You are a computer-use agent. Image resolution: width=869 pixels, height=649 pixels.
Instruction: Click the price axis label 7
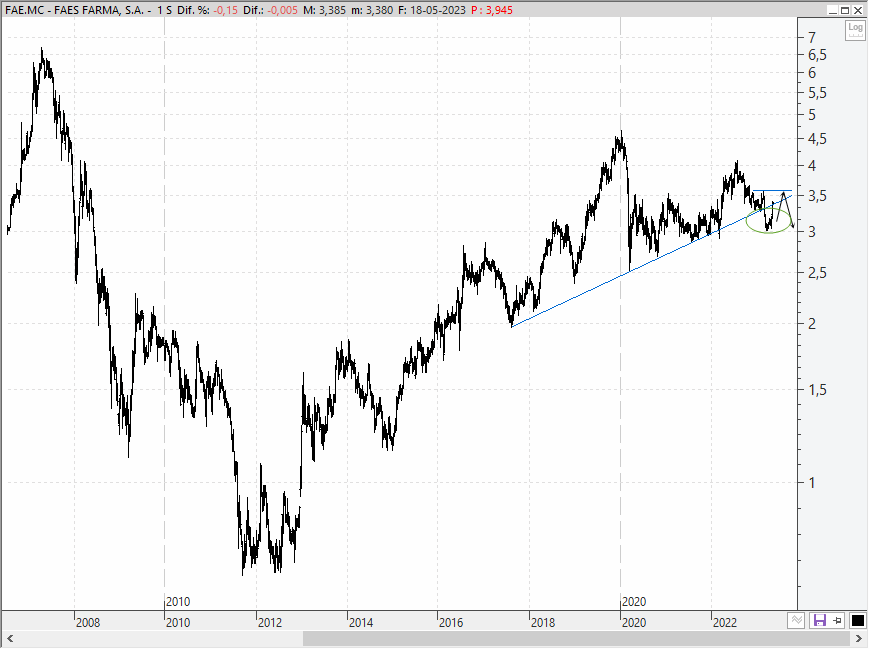(812, 38)
